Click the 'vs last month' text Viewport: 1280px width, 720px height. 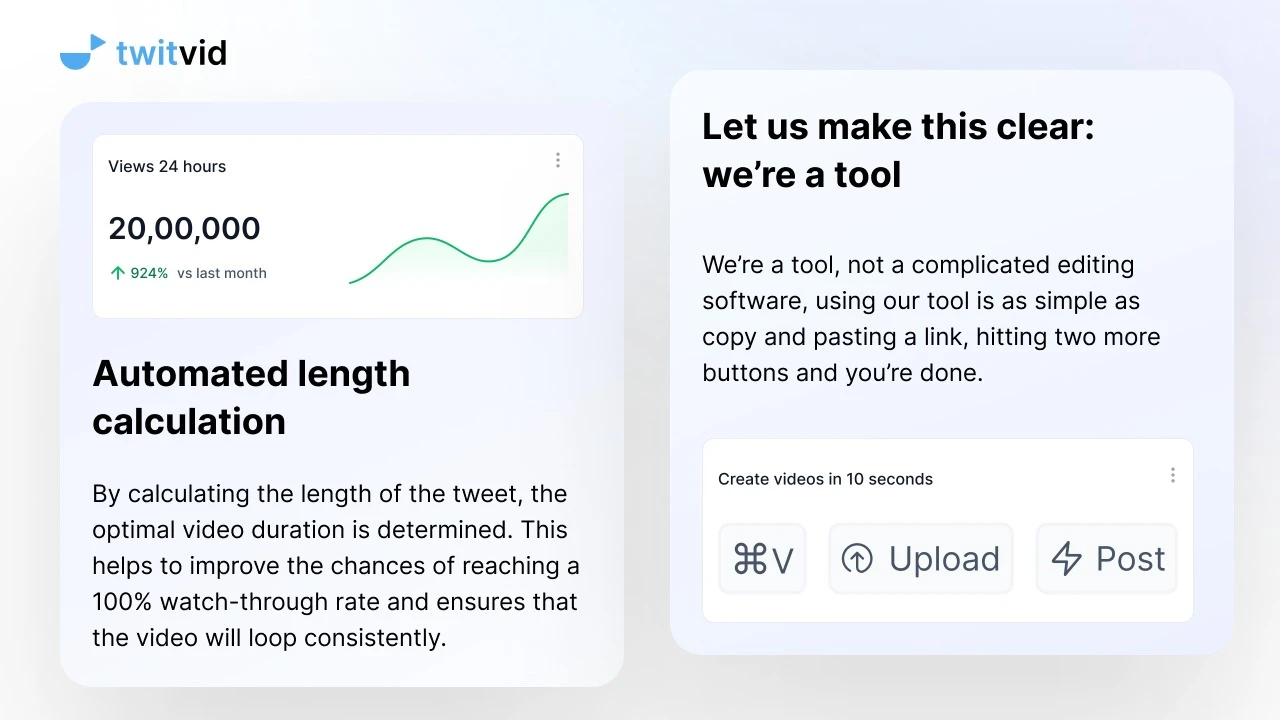(222, 273)
